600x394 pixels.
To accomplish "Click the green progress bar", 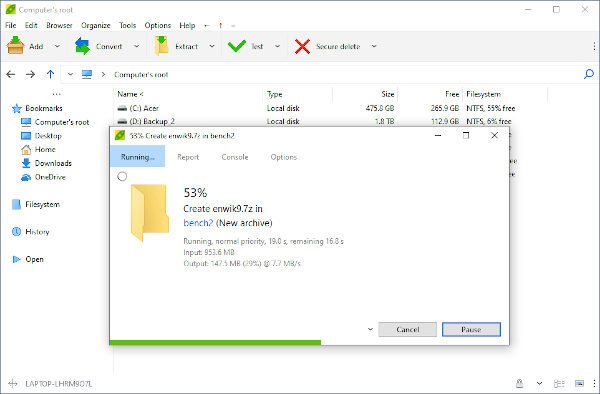I will click(215, 342).
